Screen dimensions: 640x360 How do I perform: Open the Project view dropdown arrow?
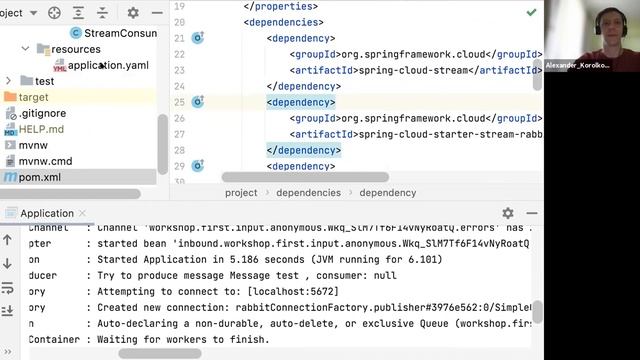(x=33, y=13)
